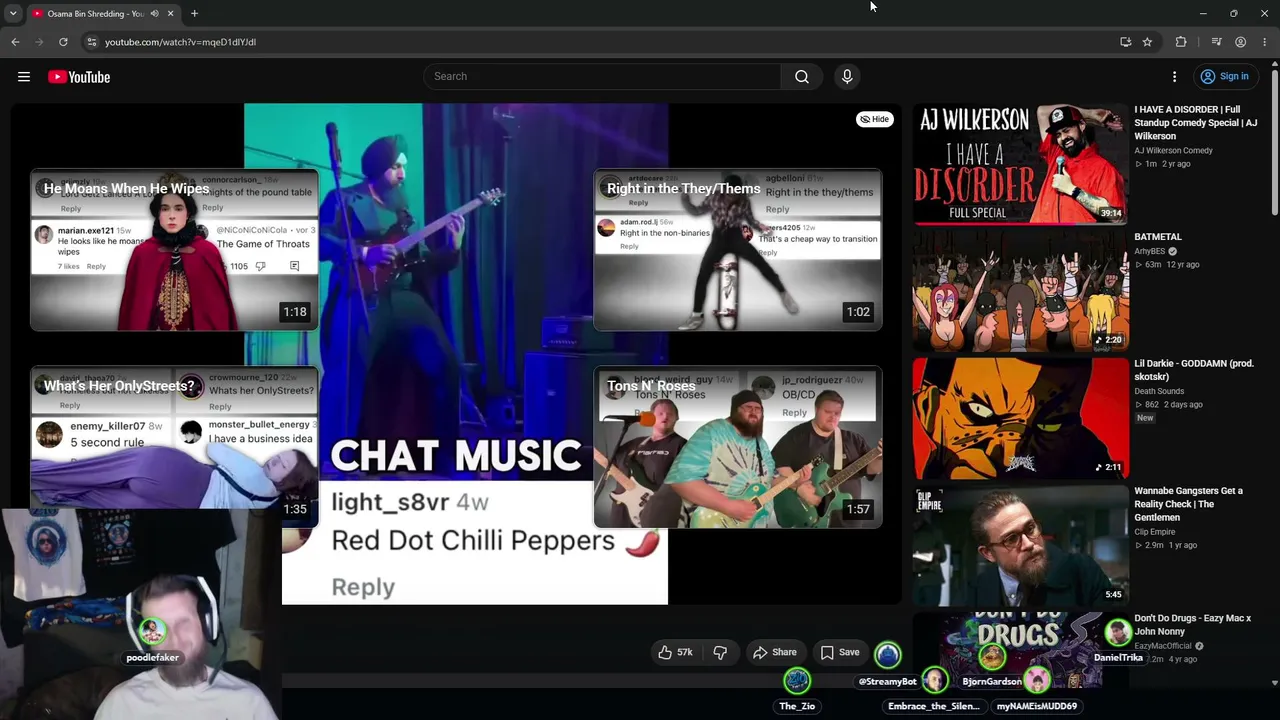Save the video to a playlist
Image resolution: width=1280 pixels, height=720 pixels.
pos(840,653)
